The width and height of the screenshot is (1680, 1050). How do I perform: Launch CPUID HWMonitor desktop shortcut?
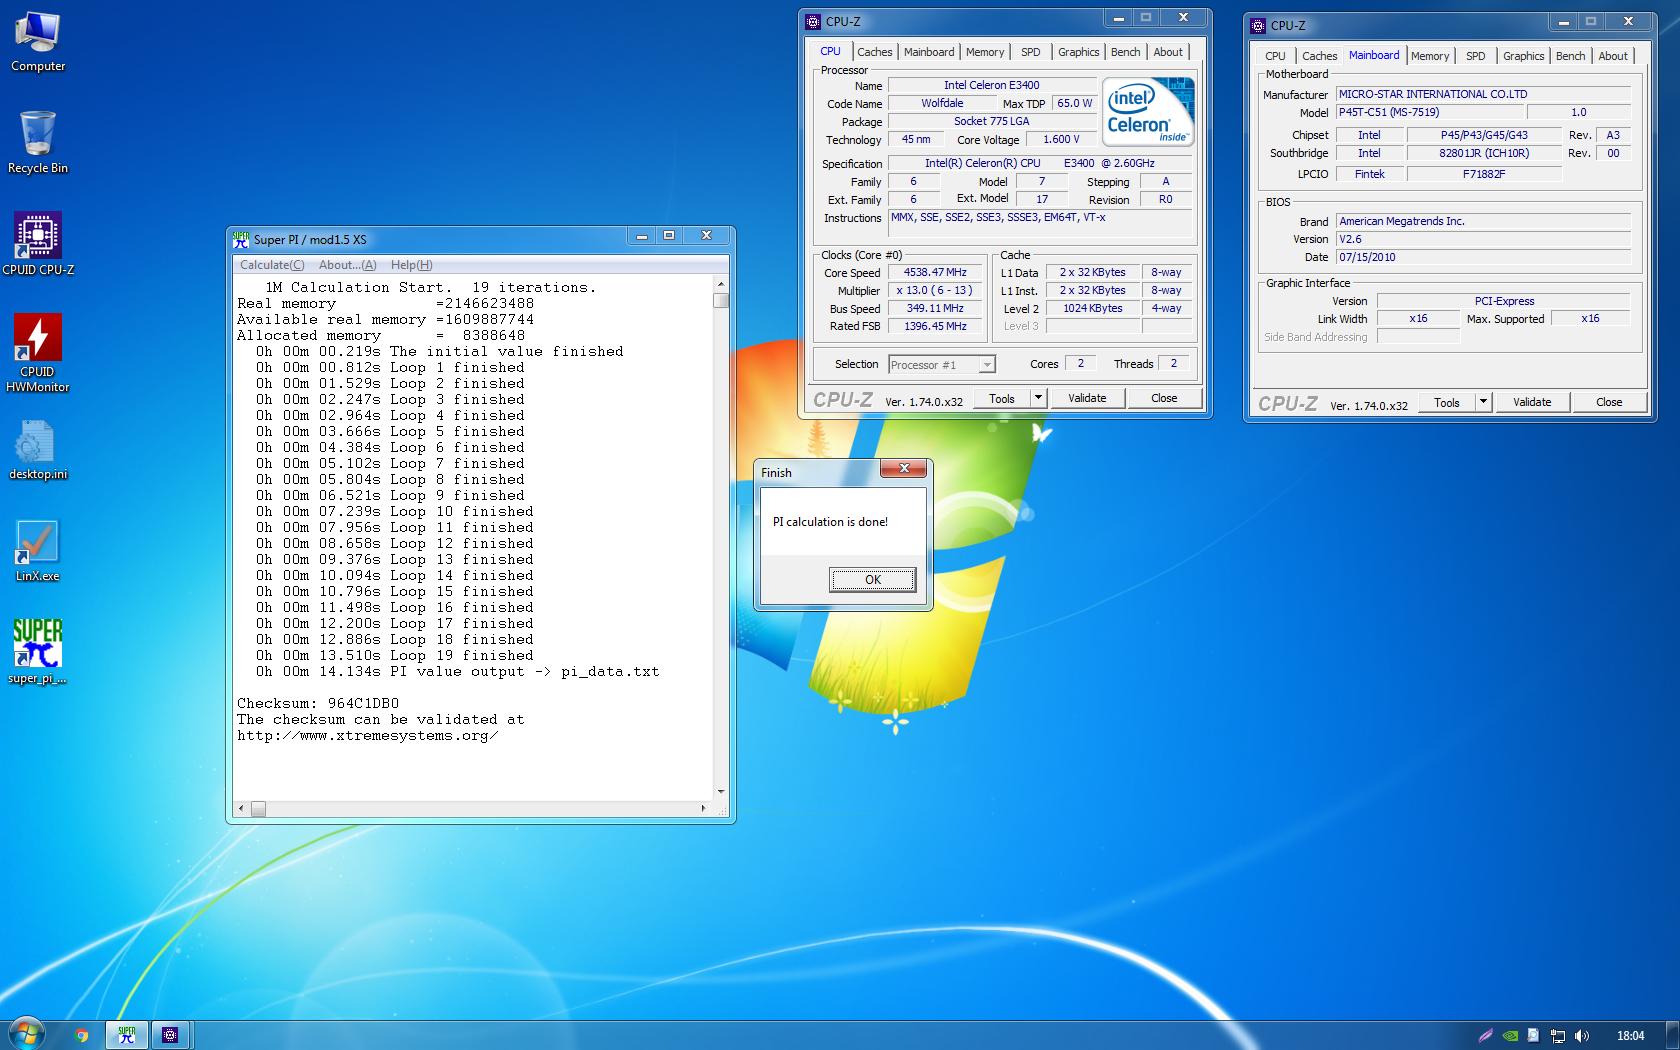point(38,352)
